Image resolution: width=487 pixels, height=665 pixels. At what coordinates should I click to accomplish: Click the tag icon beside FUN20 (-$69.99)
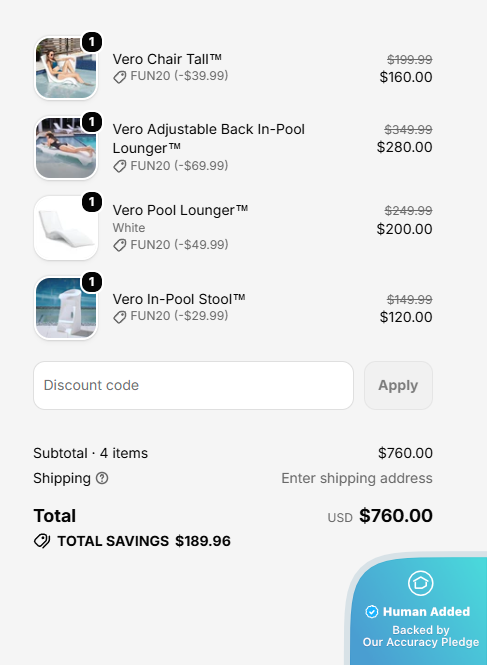coord(120,166)
